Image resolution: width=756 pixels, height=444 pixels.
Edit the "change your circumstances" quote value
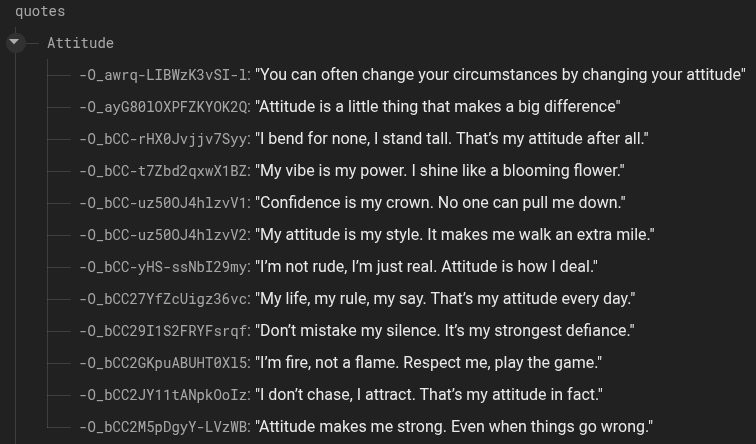(500, 75)
